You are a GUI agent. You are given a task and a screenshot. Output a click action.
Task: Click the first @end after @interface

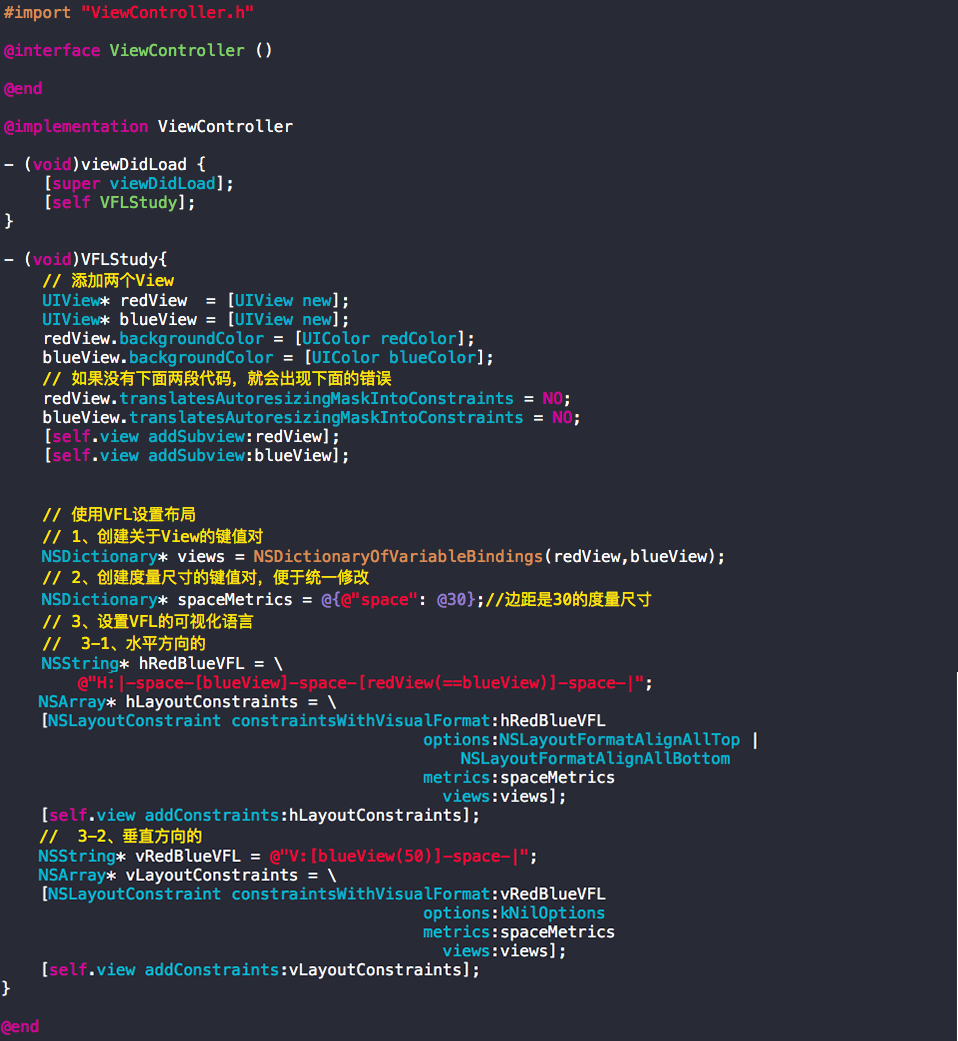point(23,88)
